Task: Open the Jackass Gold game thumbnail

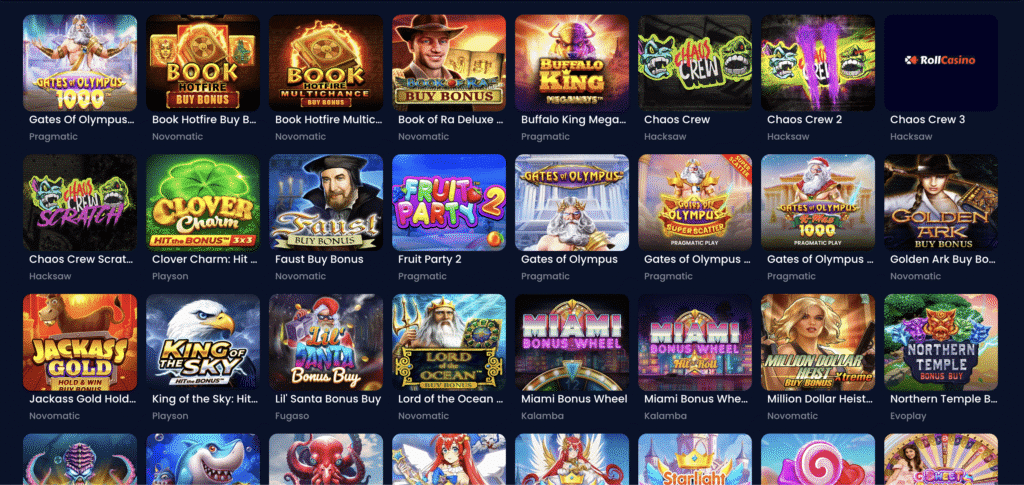Action: click(80, 342)
